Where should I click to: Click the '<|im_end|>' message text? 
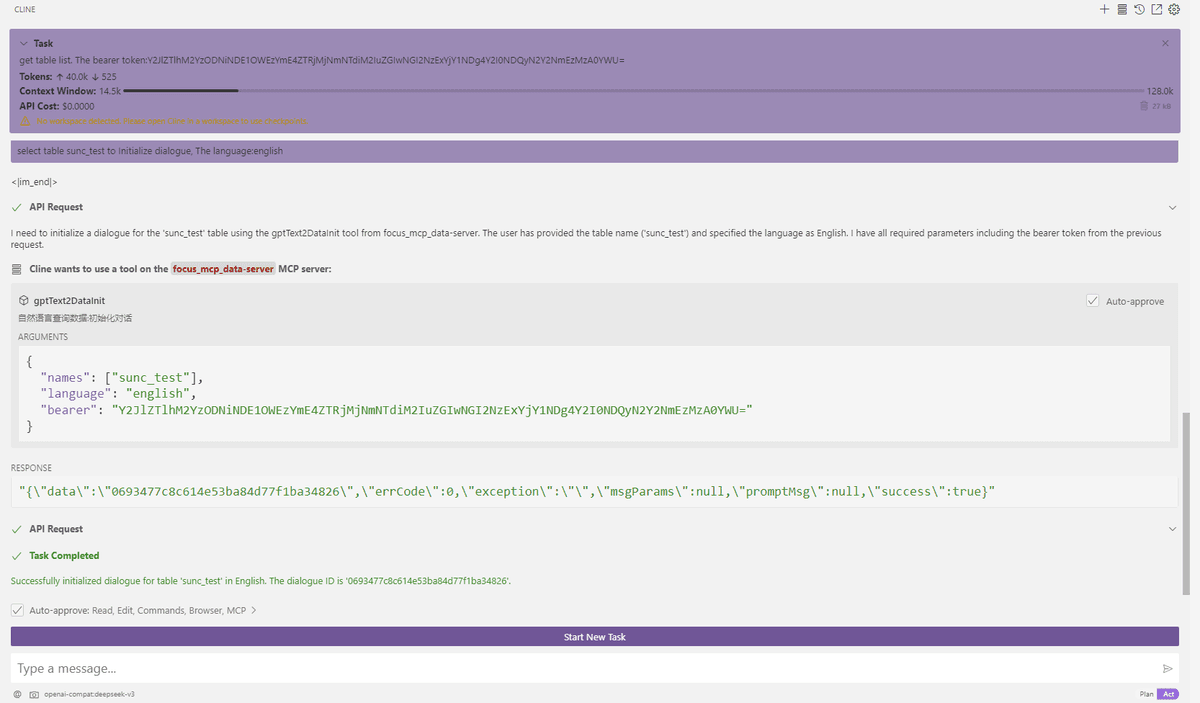tap(34, 182)
